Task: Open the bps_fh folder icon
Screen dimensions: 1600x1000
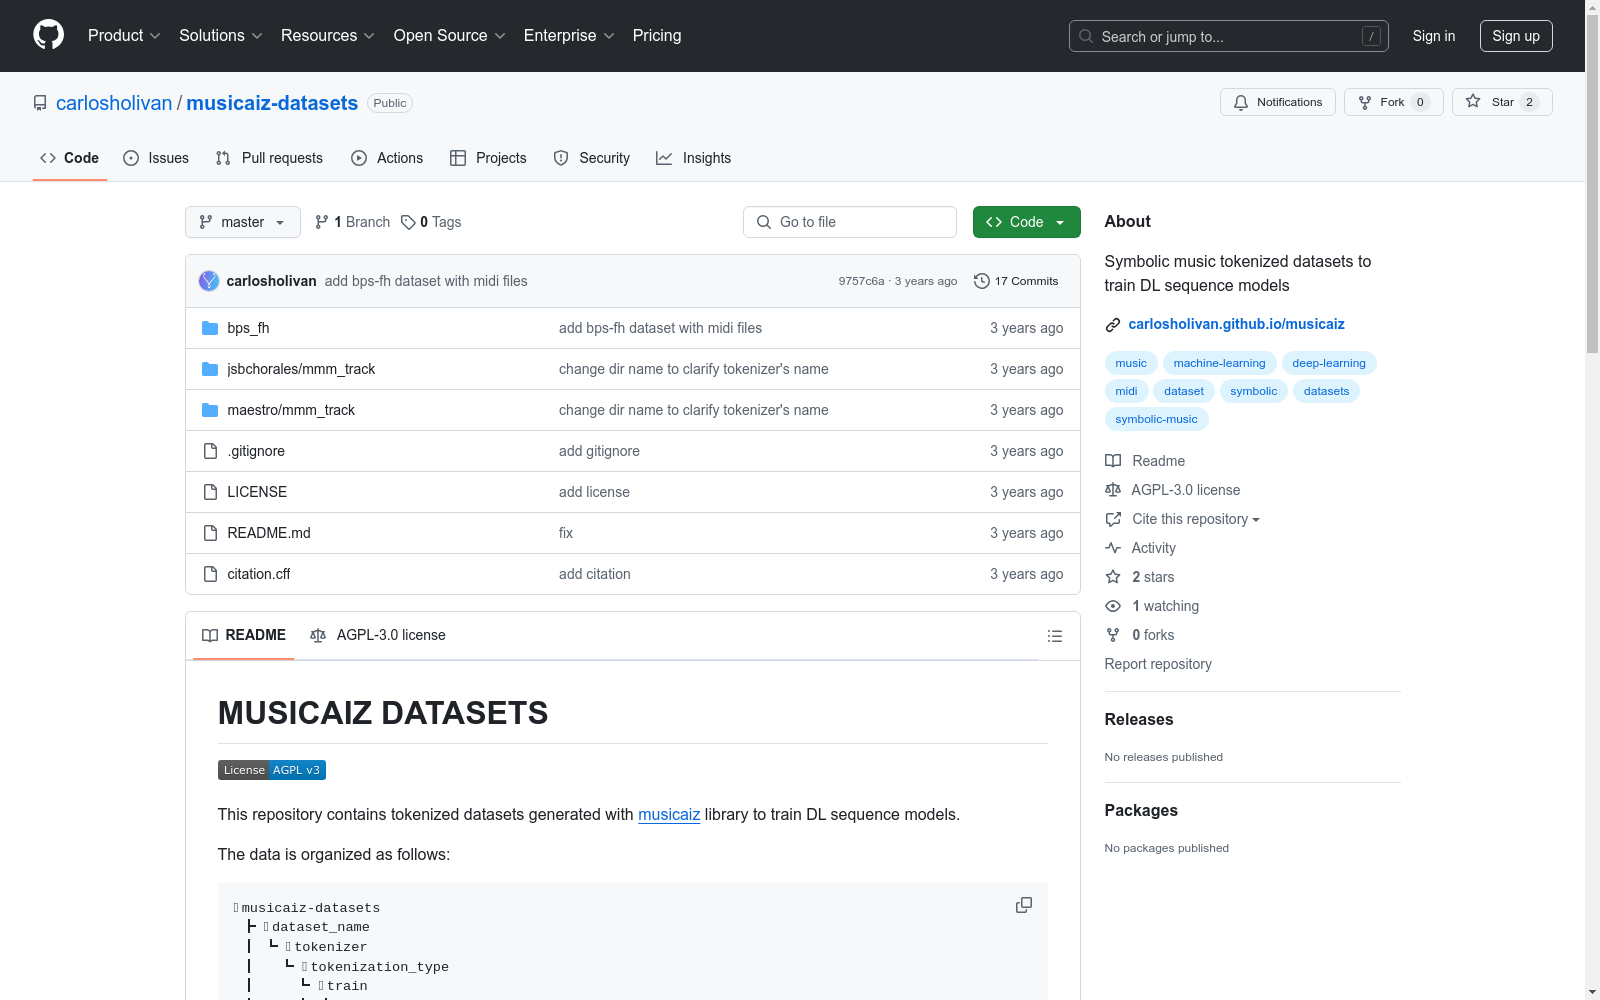Action: coord(210,328)
